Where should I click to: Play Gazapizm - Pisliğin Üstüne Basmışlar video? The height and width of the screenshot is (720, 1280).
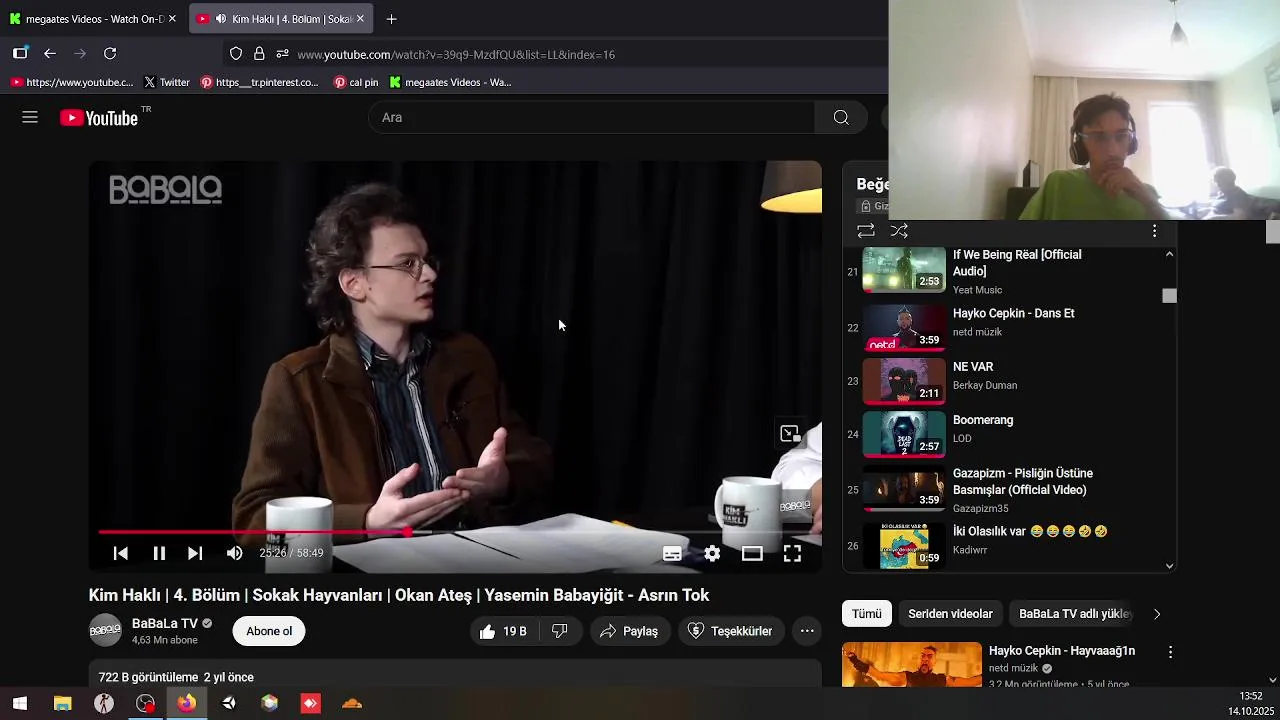tap(1010, 489)
